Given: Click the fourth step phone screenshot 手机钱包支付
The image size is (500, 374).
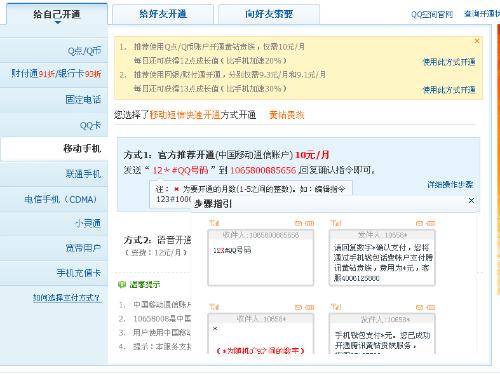Looking at the screenshot, I should 382,333.
